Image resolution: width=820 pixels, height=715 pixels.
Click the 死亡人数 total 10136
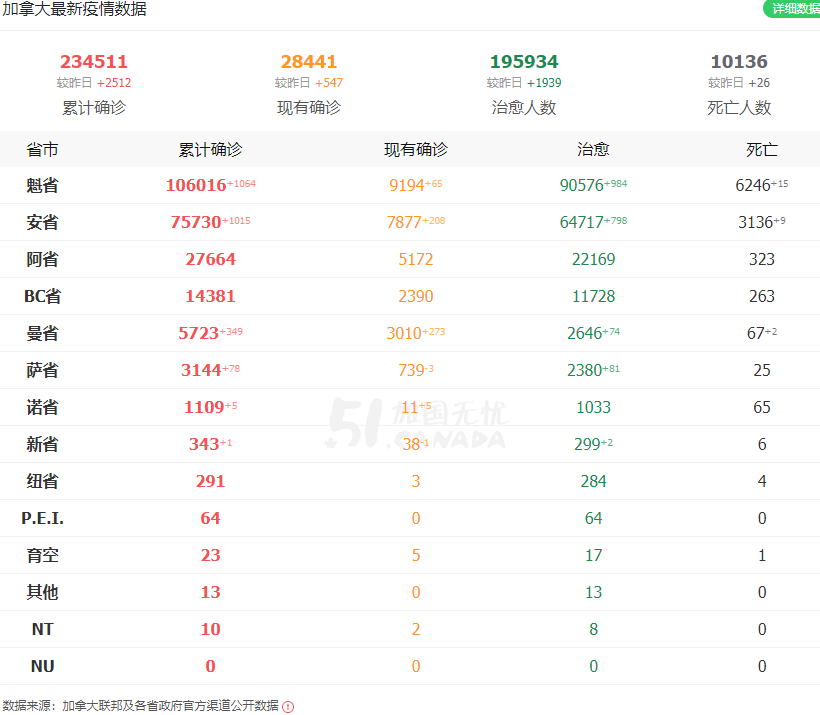coord(739,62)
